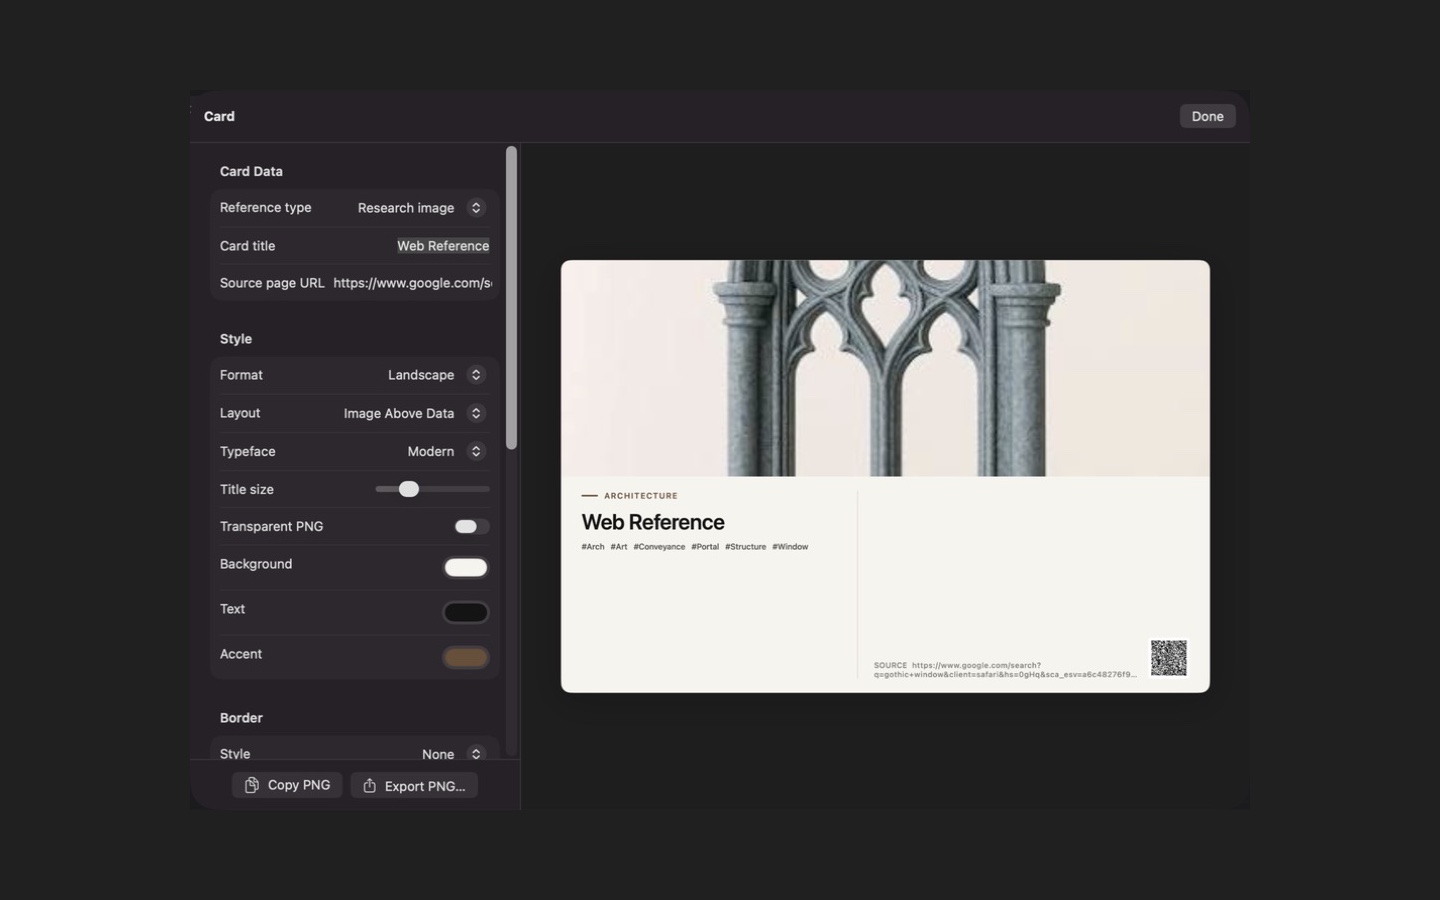Click the Reference type stepper arrows icon

(476, 208)
